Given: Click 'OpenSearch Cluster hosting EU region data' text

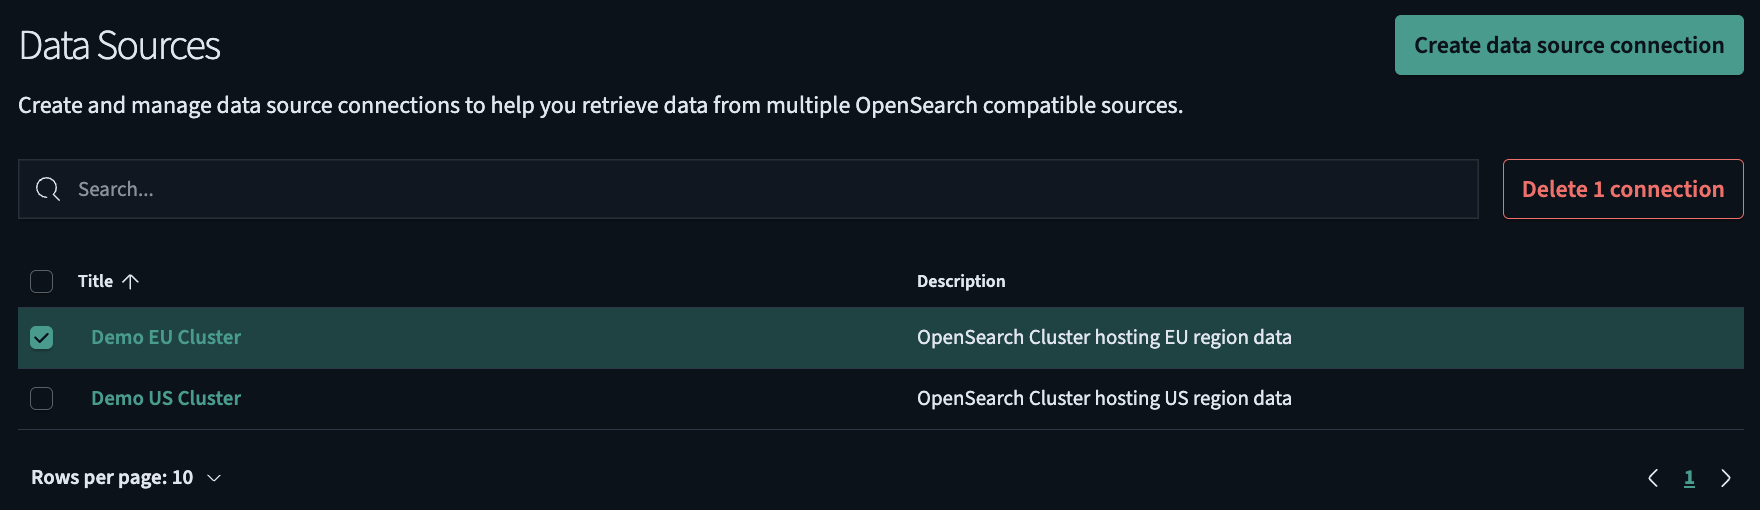Looking at the screenshot, I should click(1104, 337).
